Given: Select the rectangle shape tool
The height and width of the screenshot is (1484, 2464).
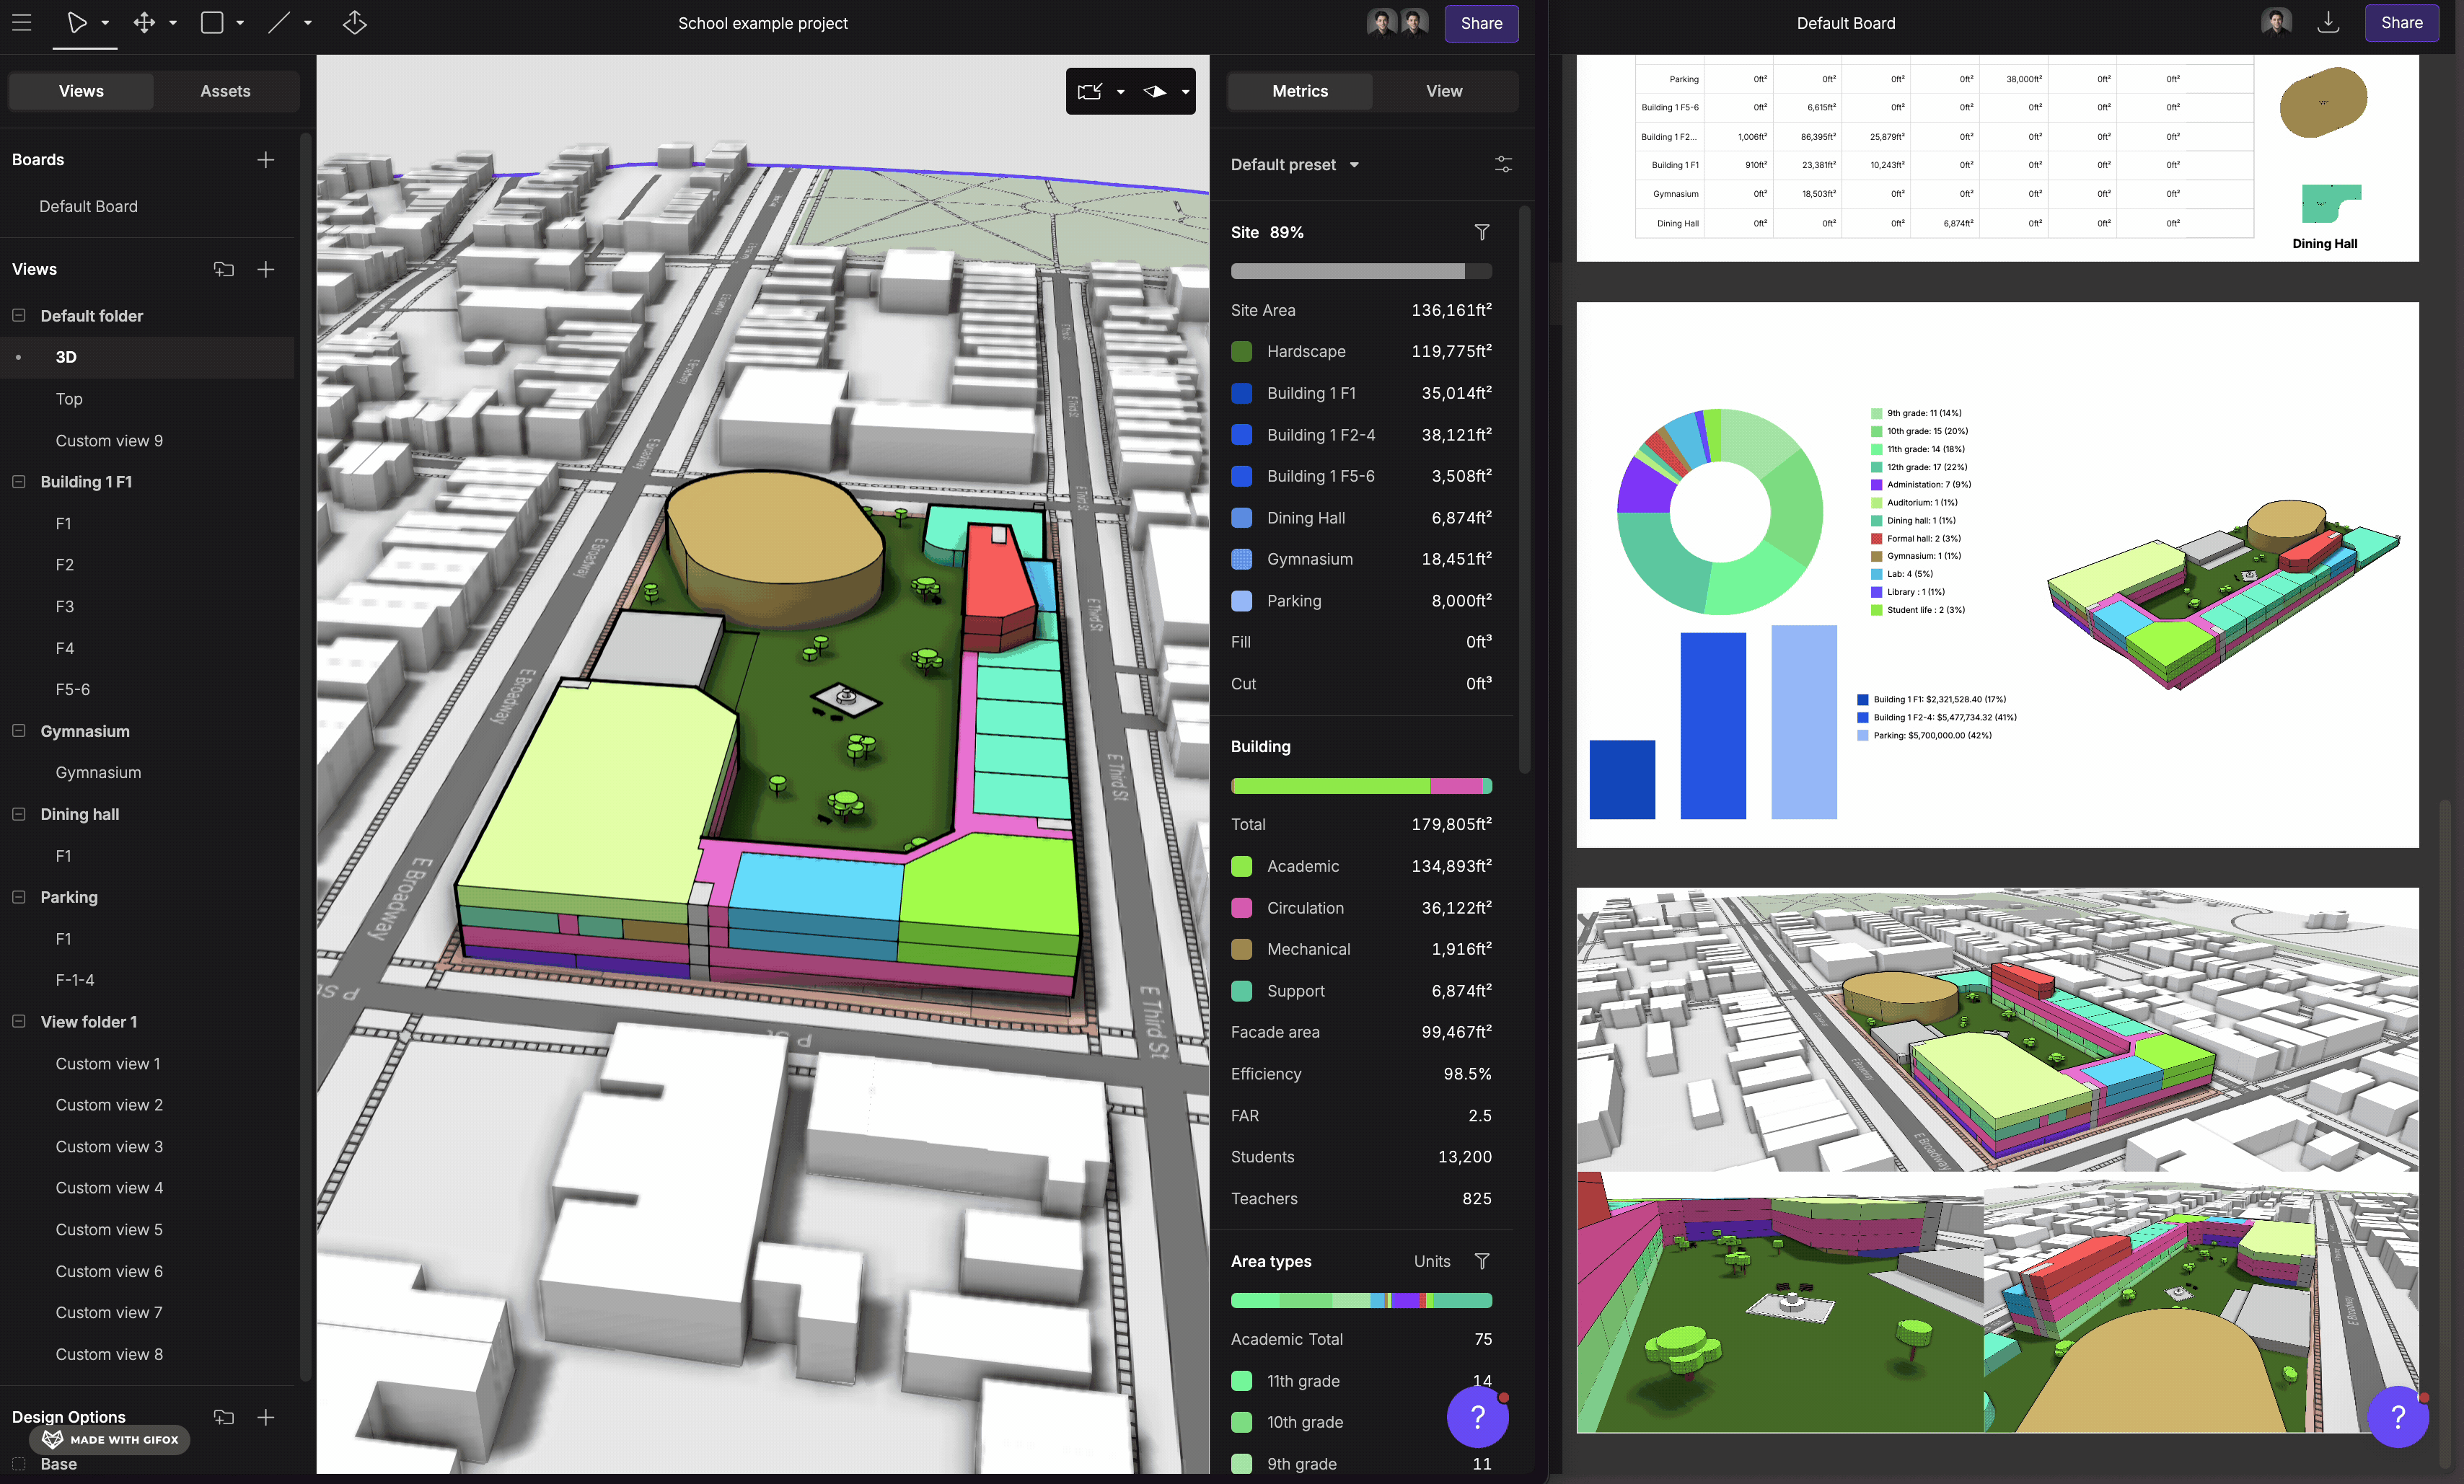Looking at the screenshot, I should click(212, 22).
